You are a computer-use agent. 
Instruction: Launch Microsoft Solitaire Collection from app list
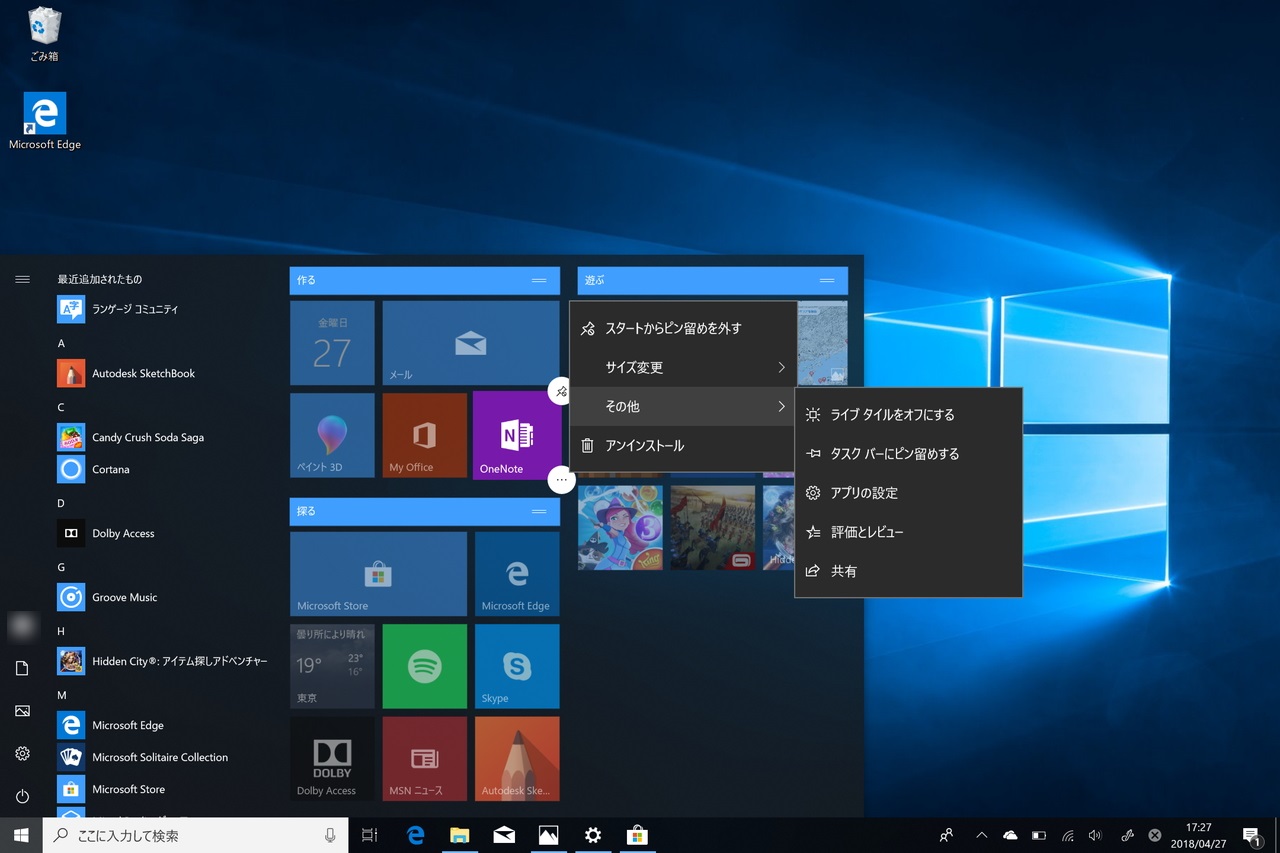[160, 757]
